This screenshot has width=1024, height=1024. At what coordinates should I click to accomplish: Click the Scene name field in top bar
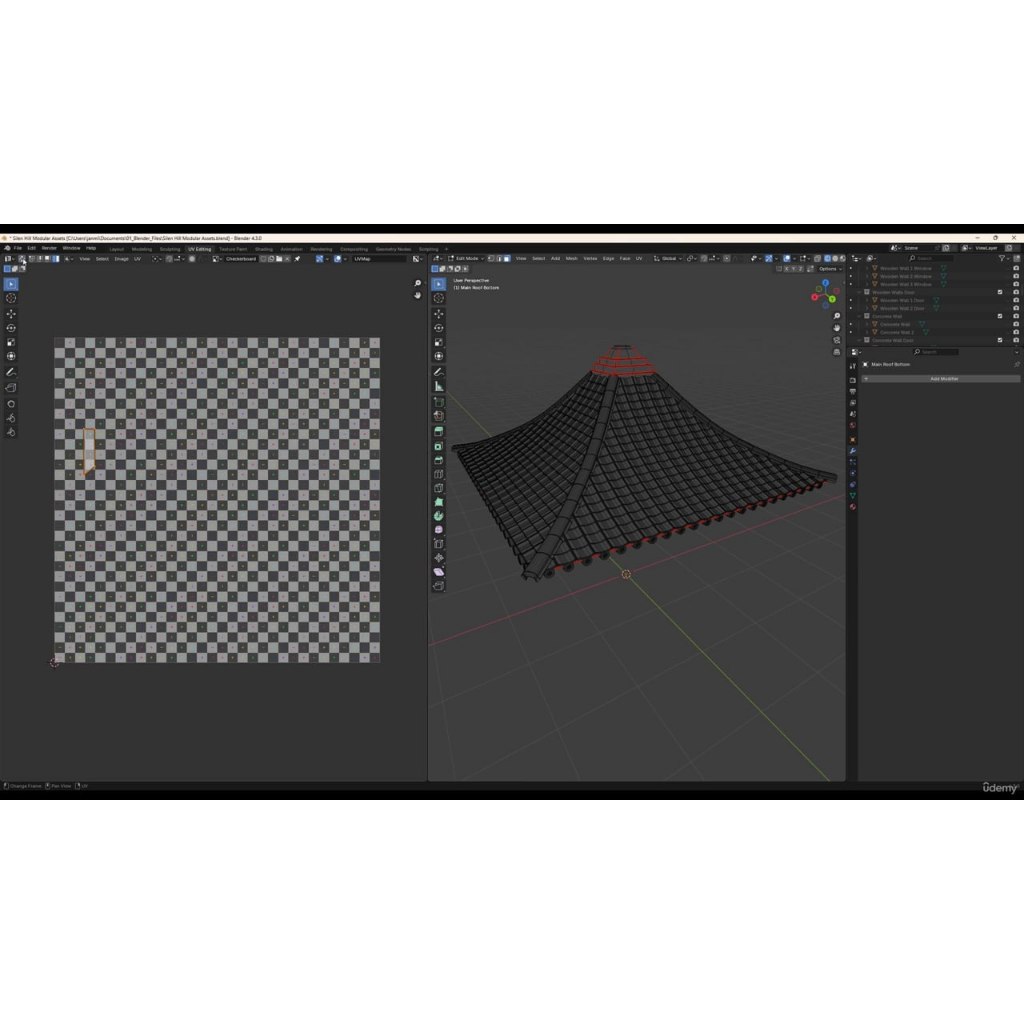click(x=918, y=248)
